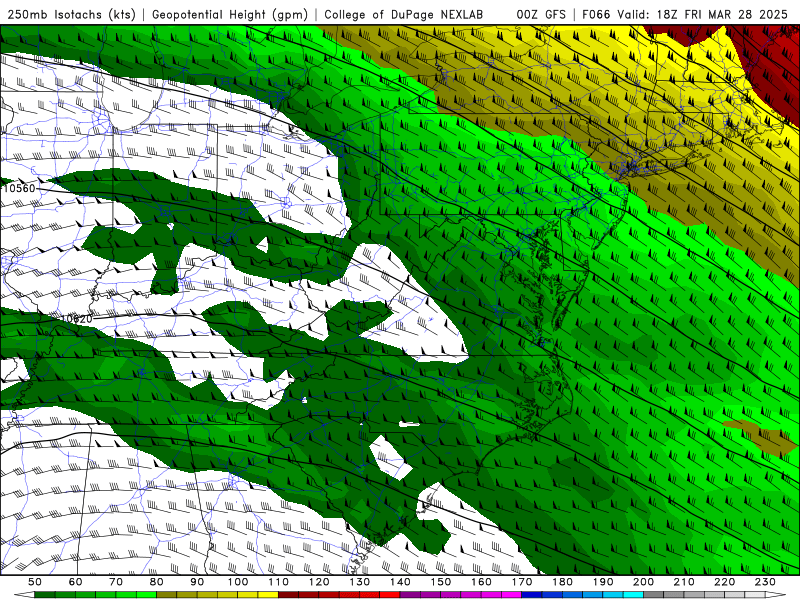Click the 200 label on the color bar
800x600 pixels.
(x=643, y=582)
